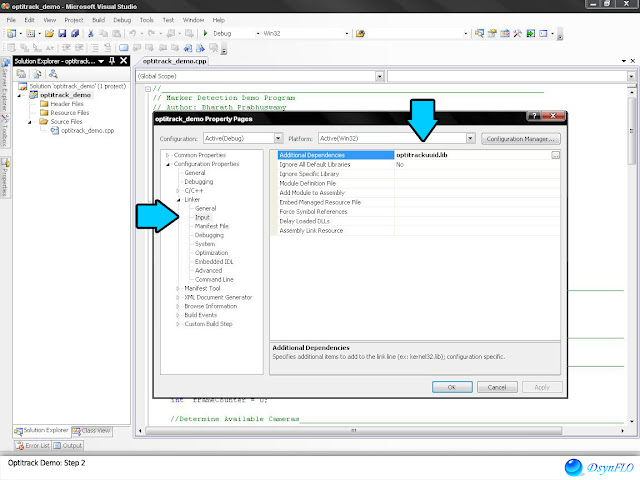The height and width of the screenshot is (480, 640).
Task: Click Solution Explorer Properties icon
Action: [21, 74]
